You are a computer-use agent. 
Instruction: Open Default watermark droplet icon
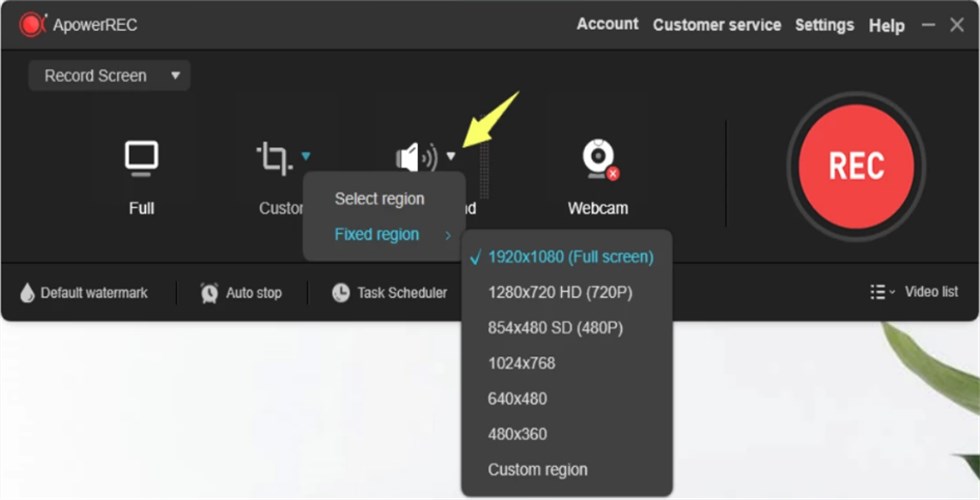pos(27,292)
